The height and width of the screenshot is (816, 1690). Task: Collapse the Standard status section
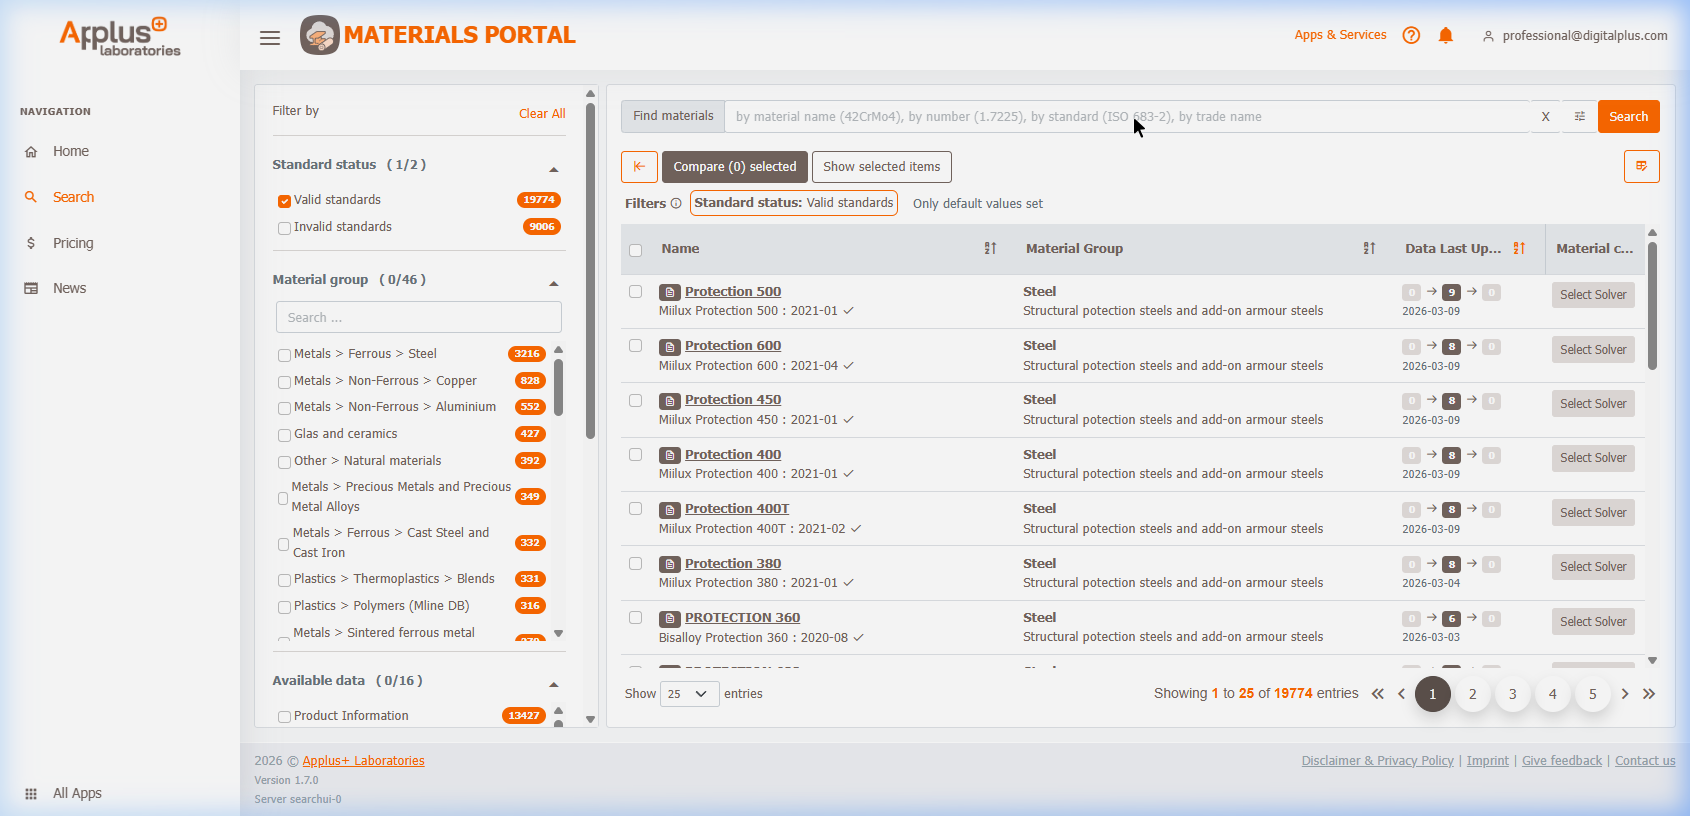click(x=553, y=169)
